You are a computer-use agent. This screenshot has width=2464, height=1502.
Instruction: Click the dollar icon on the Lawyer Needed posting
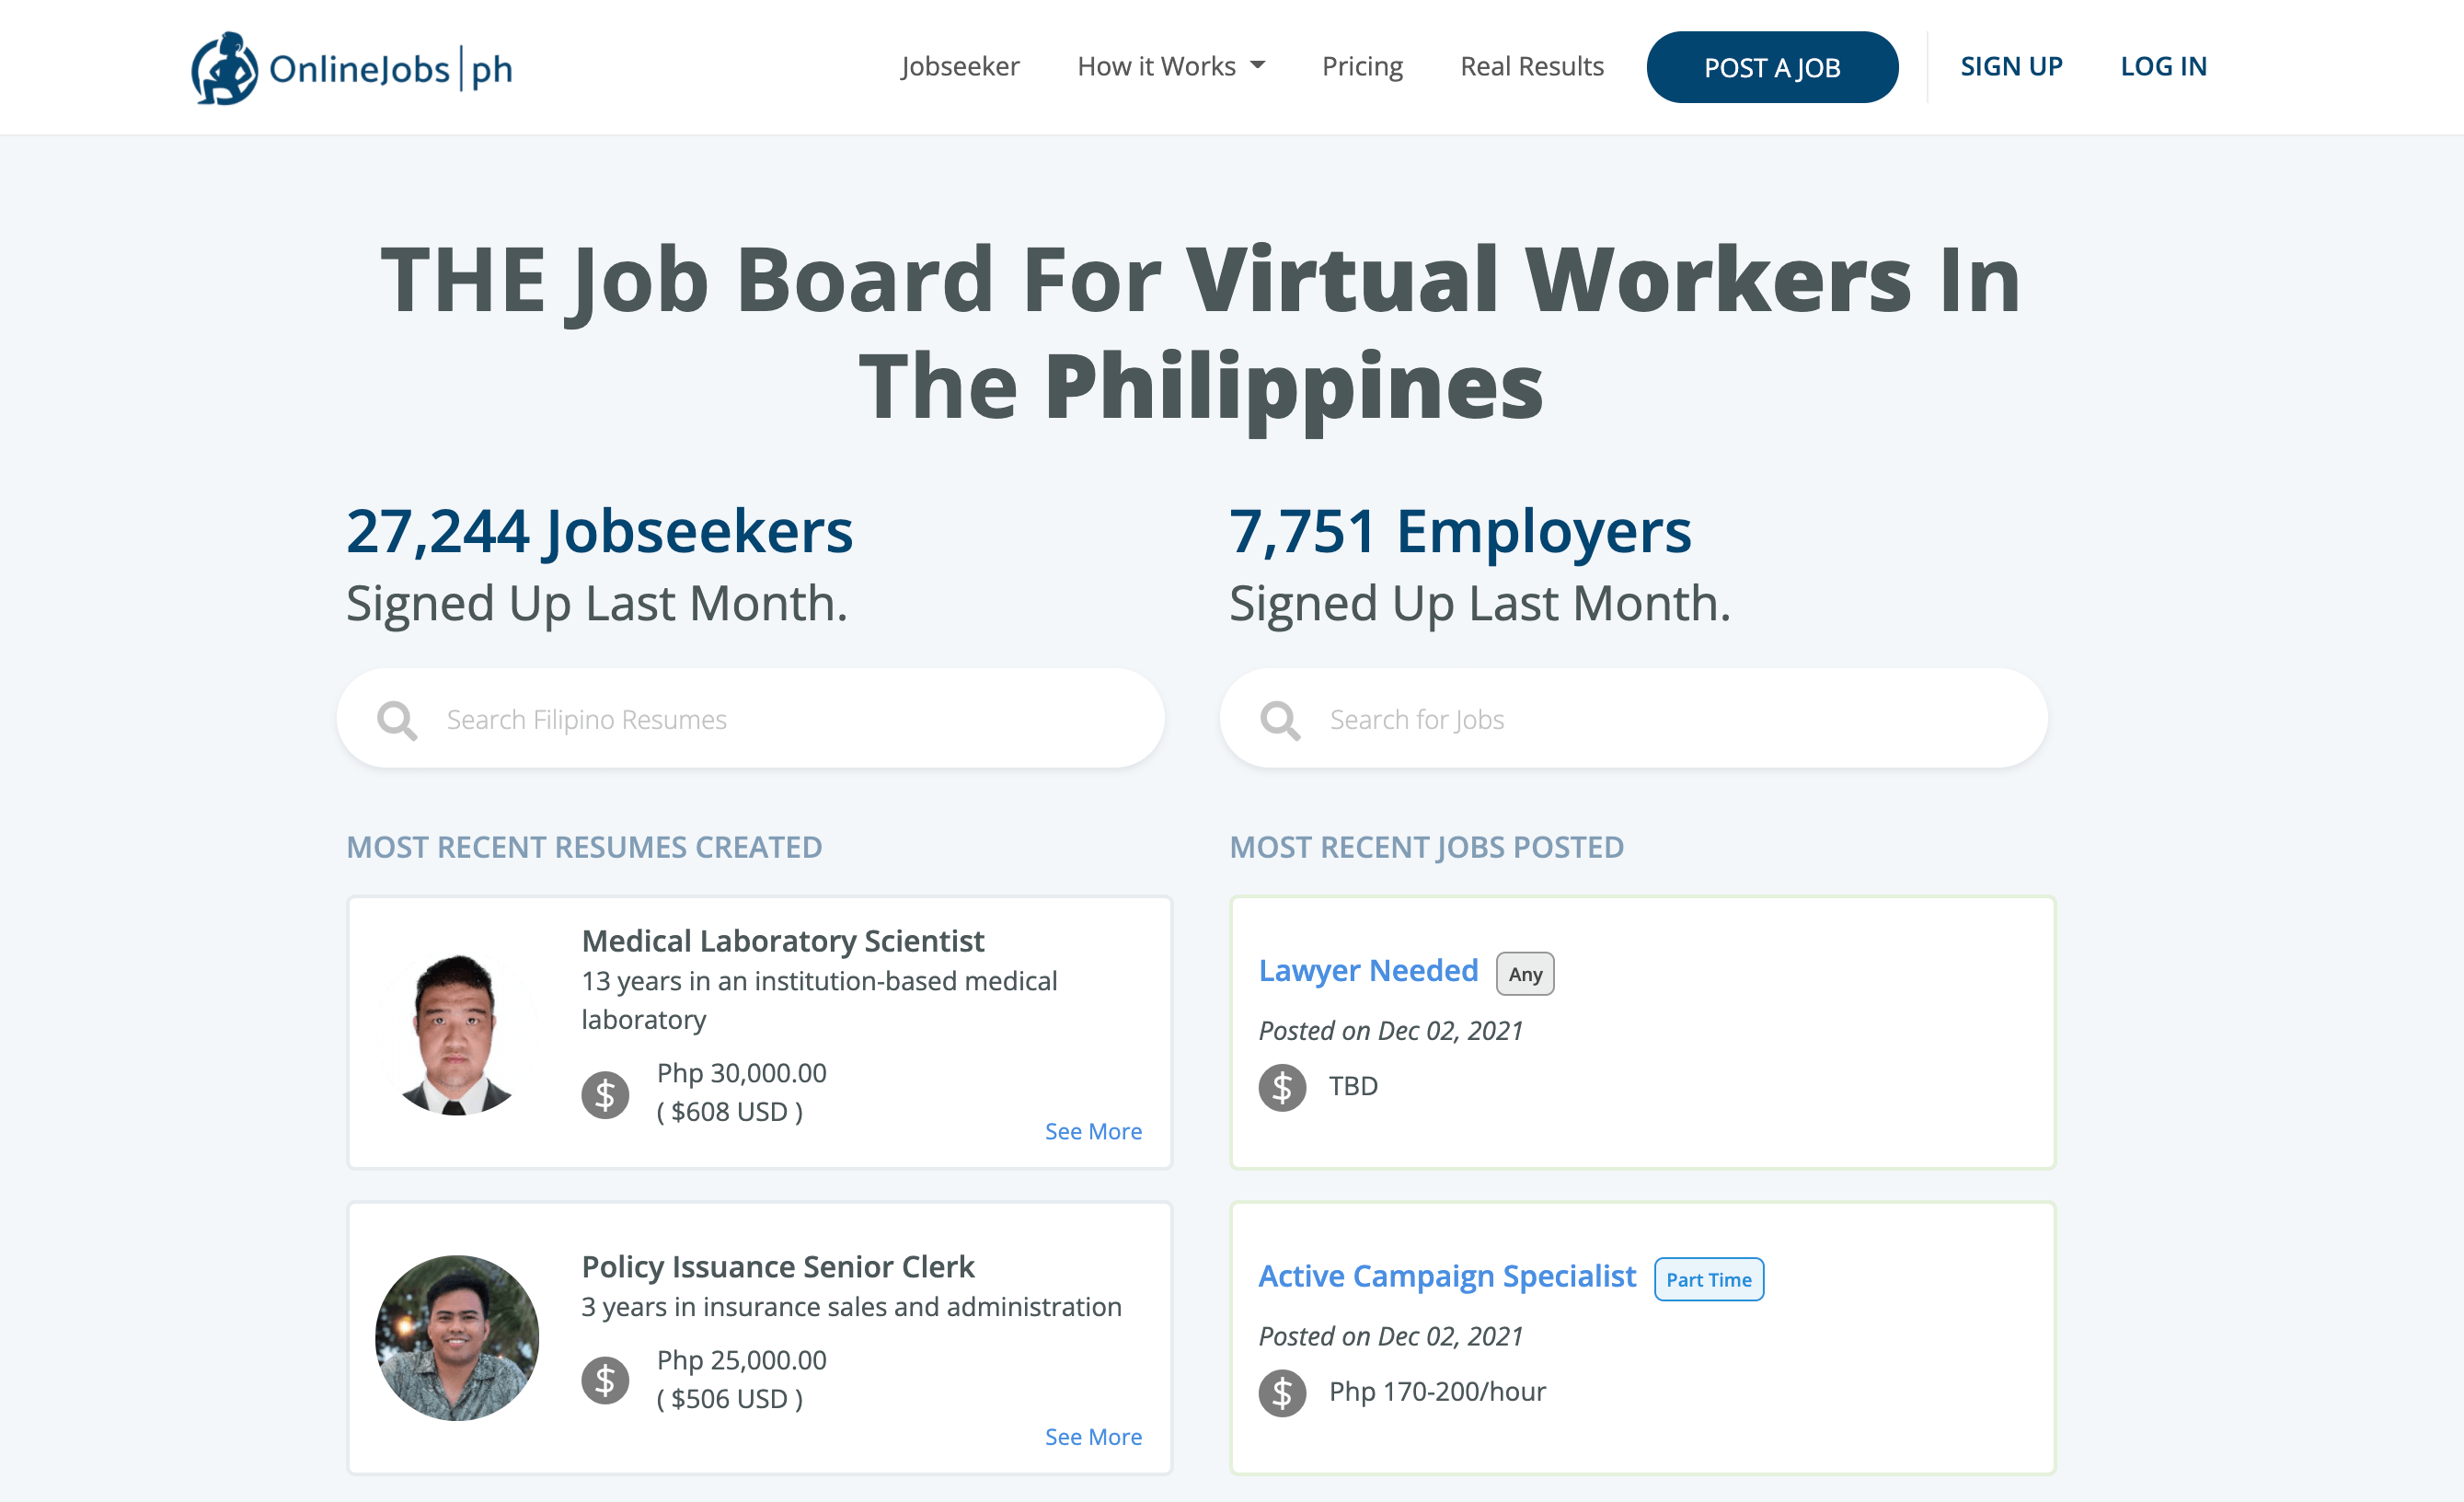[1283, 1087]
